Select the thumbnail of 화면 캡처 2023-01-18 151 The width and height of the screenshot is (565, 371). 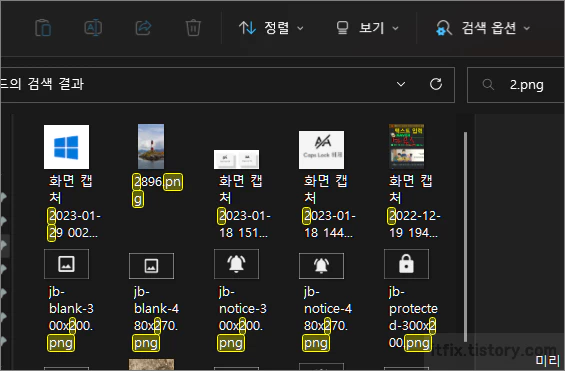pos(236,159)
